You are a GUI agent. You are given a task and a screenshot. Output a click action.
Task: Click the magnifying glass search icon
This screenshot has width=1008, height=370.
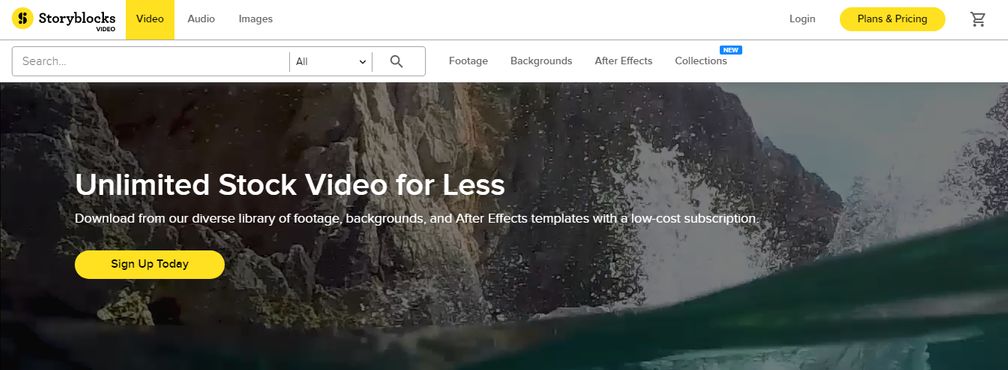(x=397, y=61)
